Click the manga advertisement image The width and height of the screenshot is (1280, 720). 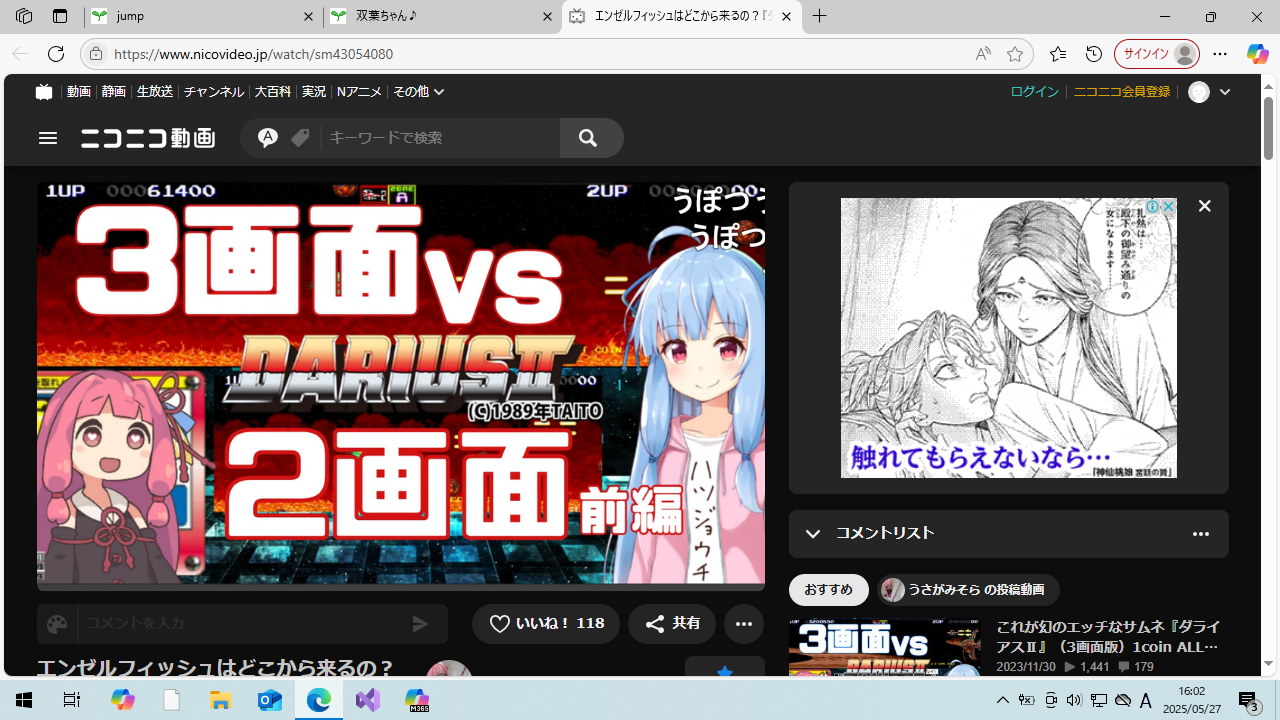point(1008,338)
